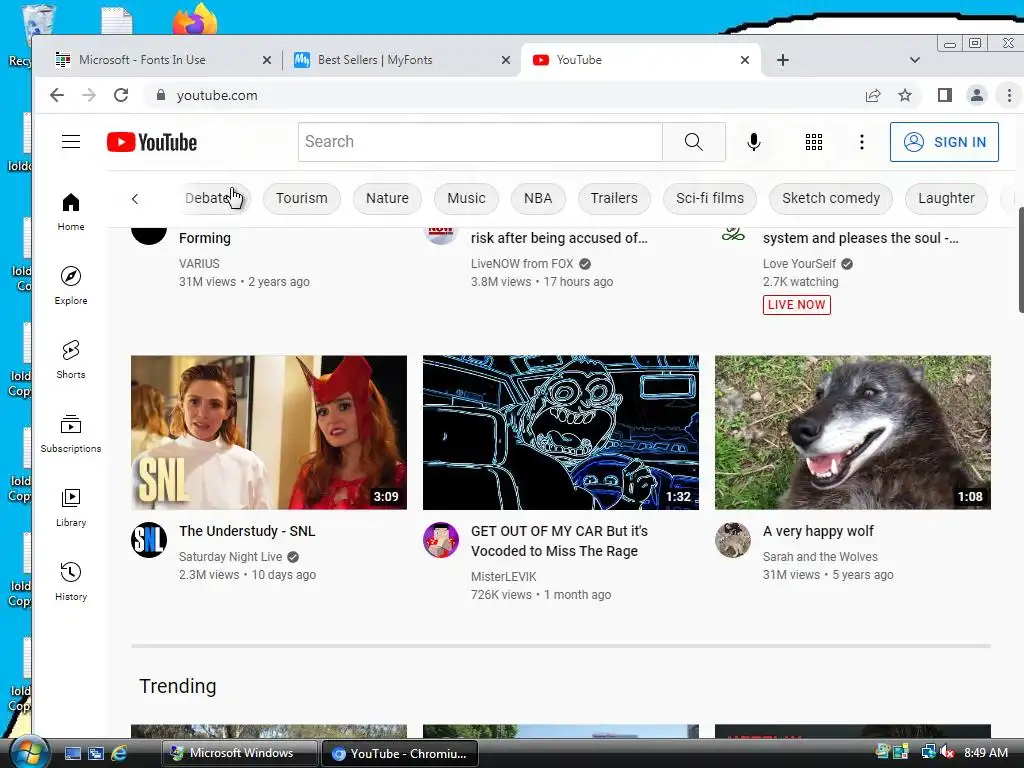Open a new browser tab
This screenshot has width=1024, height=768.
[x=782, y=60]
